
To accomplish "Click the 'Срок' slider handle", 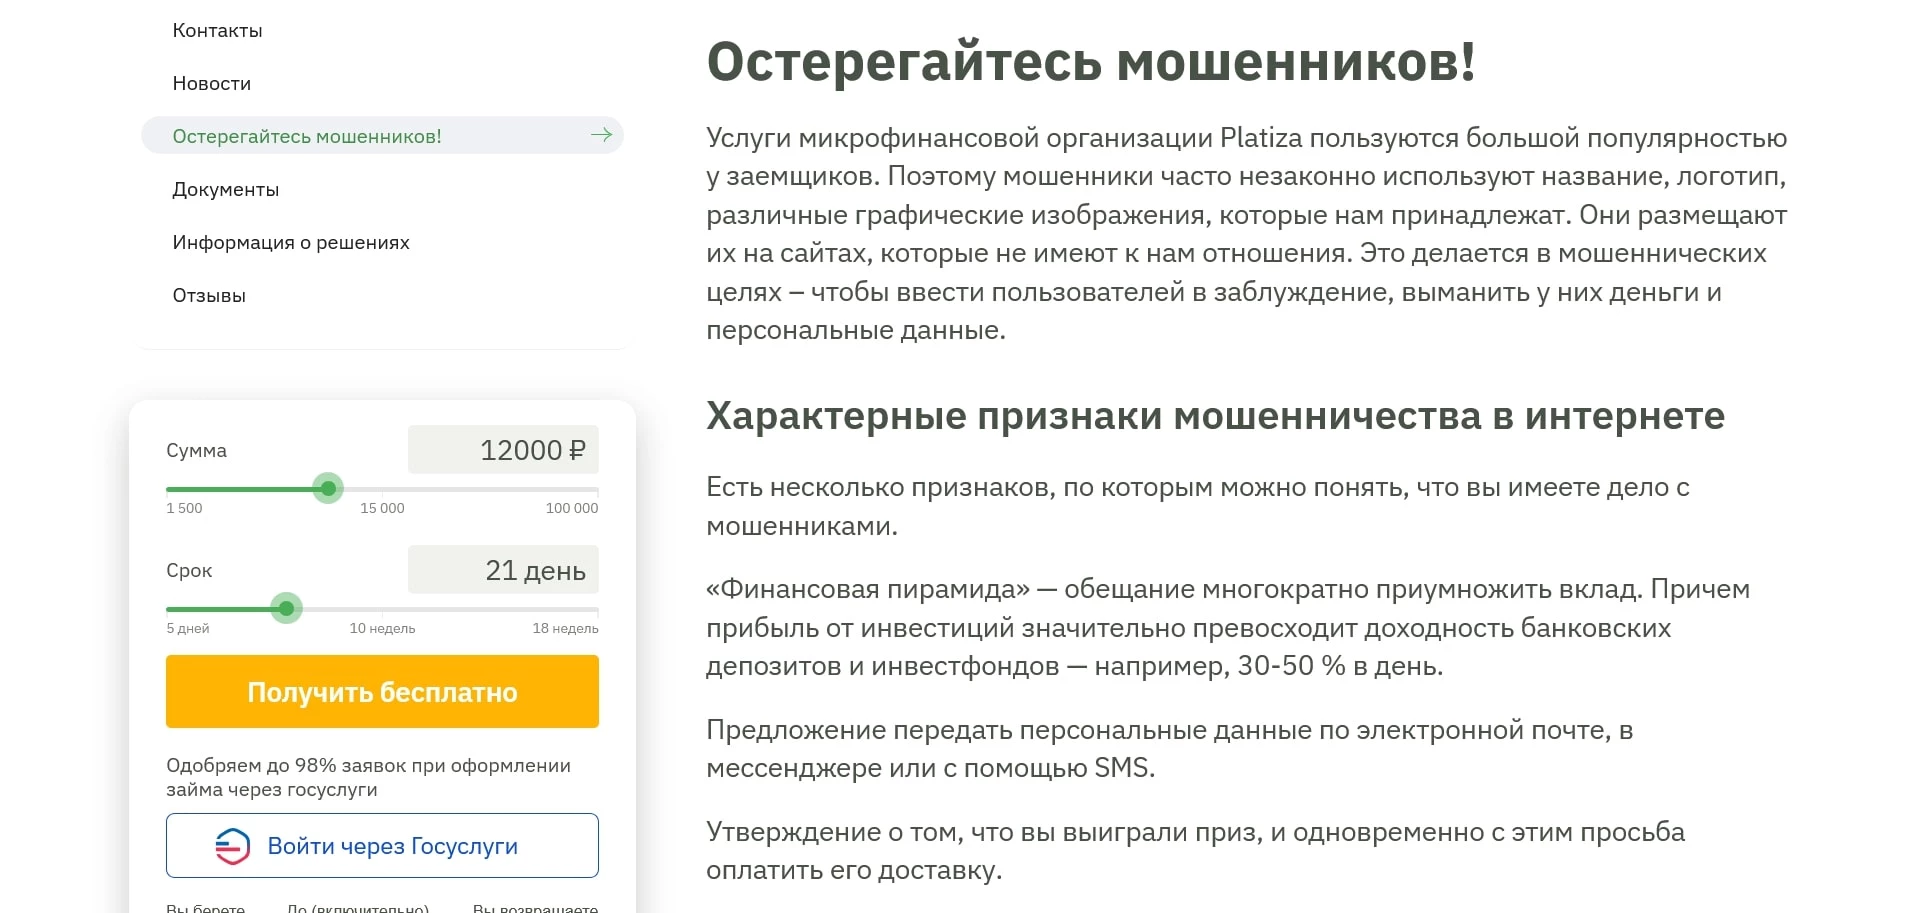I will [286, 609].
